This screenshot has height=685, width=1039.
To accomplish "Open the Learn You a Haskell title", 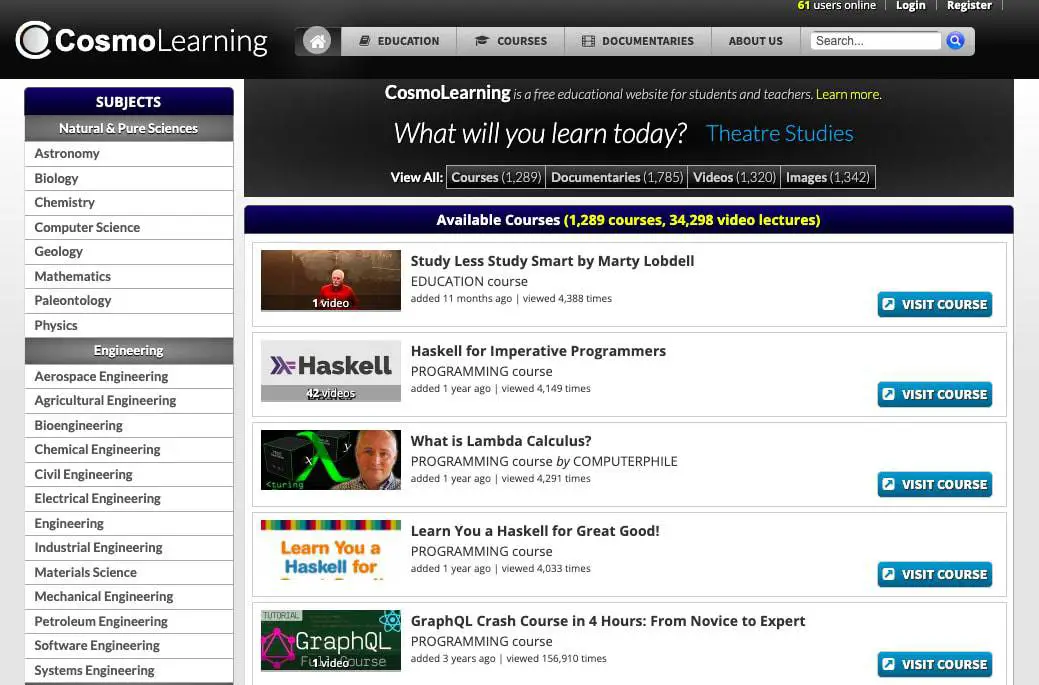I will pyautogui.click(x=535, y=531).
